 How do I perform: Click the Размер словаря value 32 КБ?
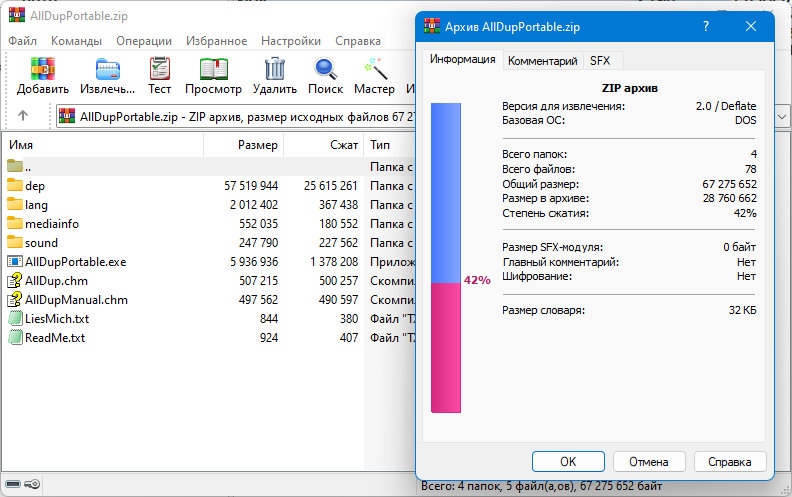point(742,310)
